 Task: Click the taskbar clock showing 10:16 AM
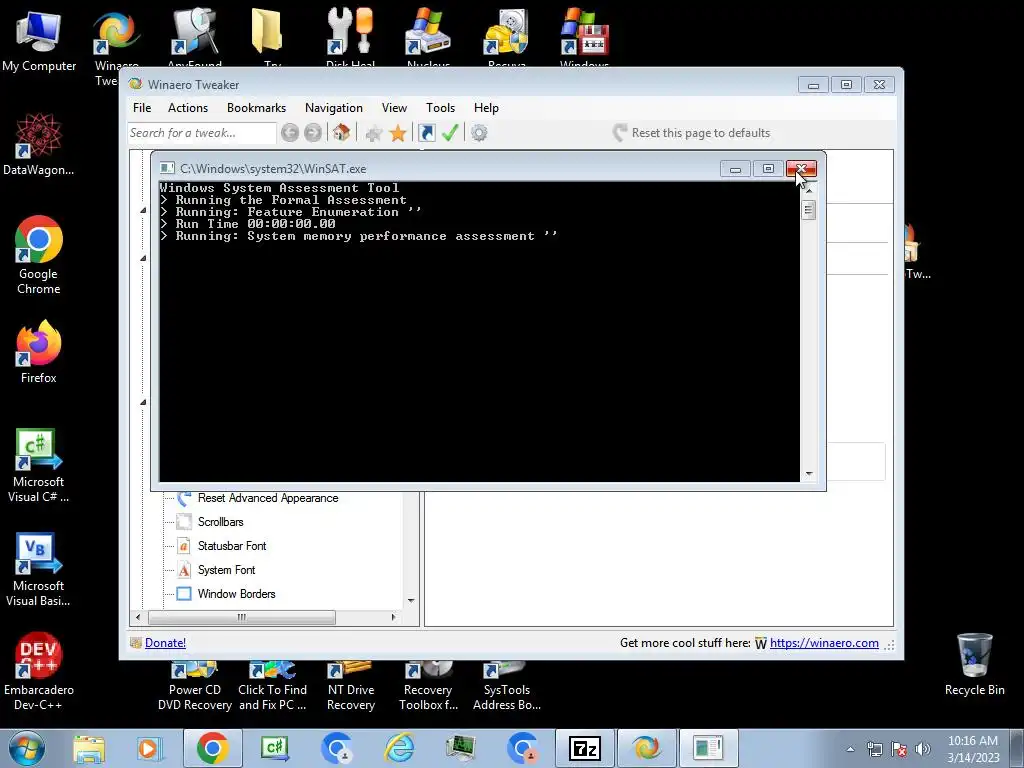973,749
